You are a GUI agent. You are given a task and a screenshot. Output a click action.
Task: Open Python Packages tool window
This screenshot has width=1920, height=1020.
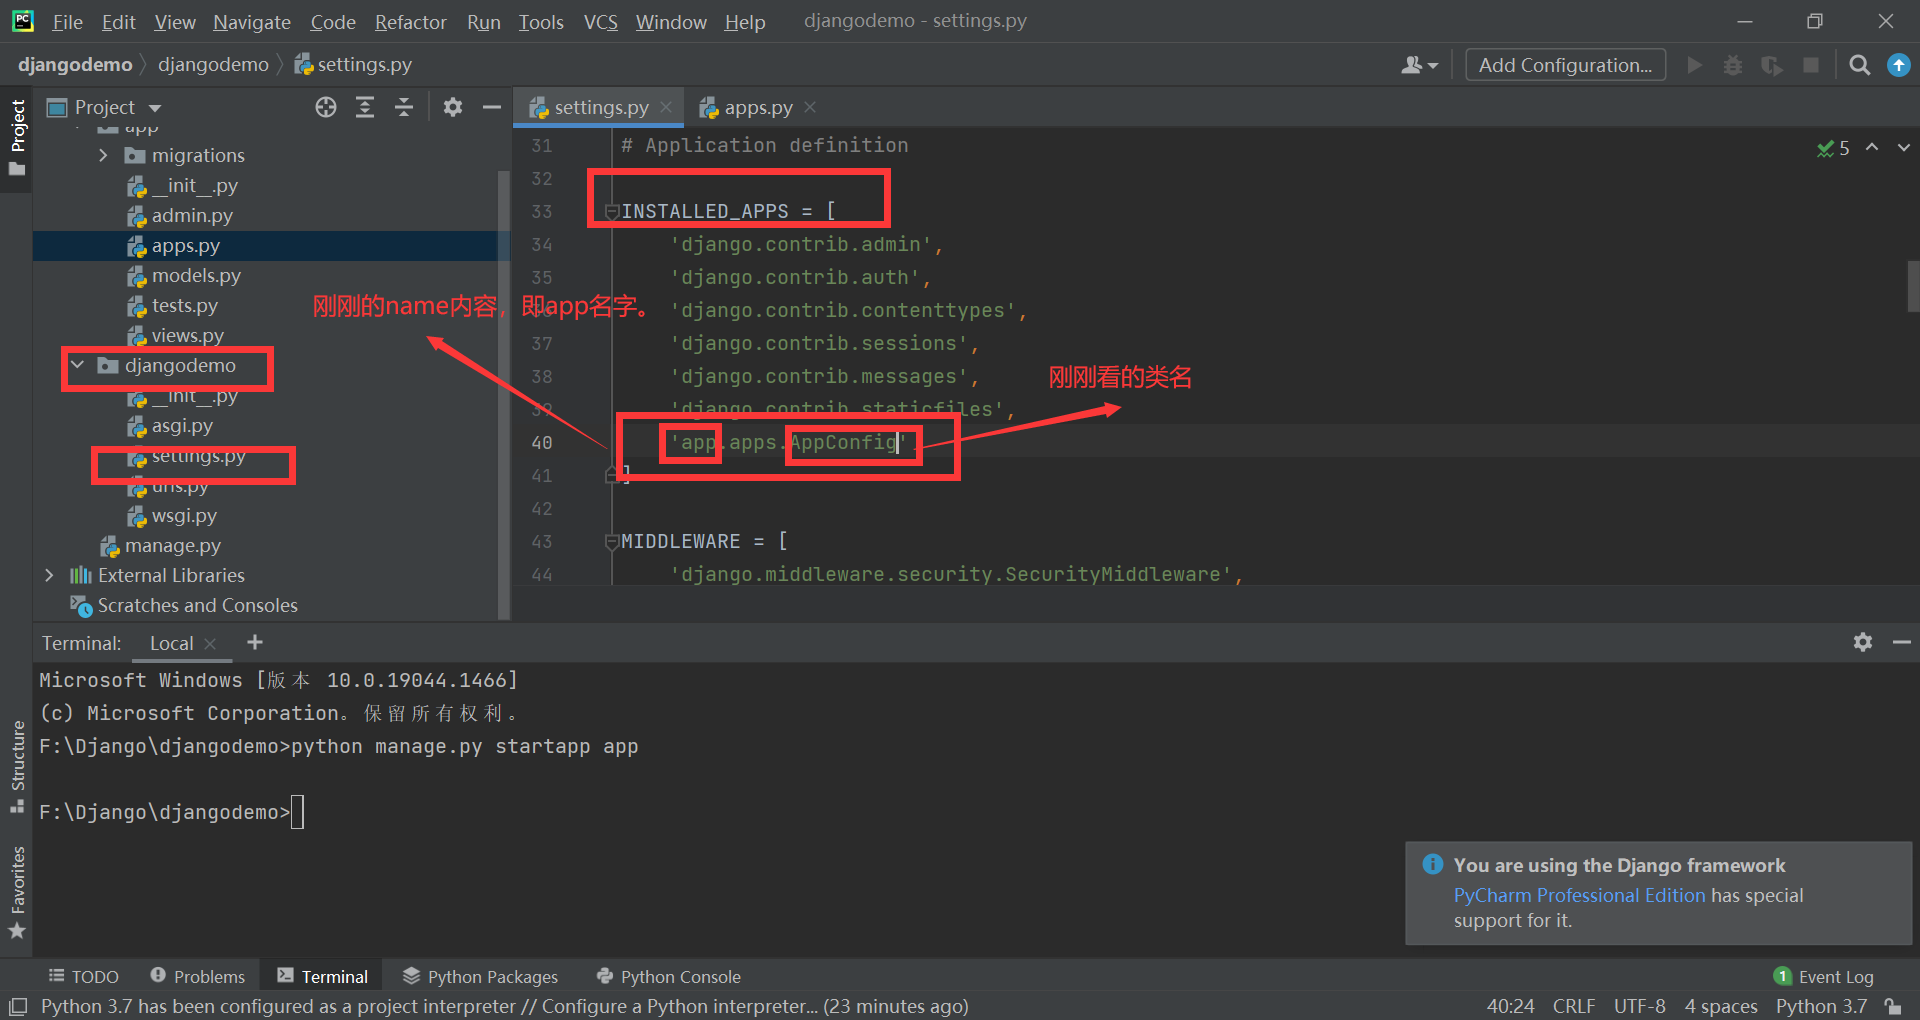[x=480, y=976]
